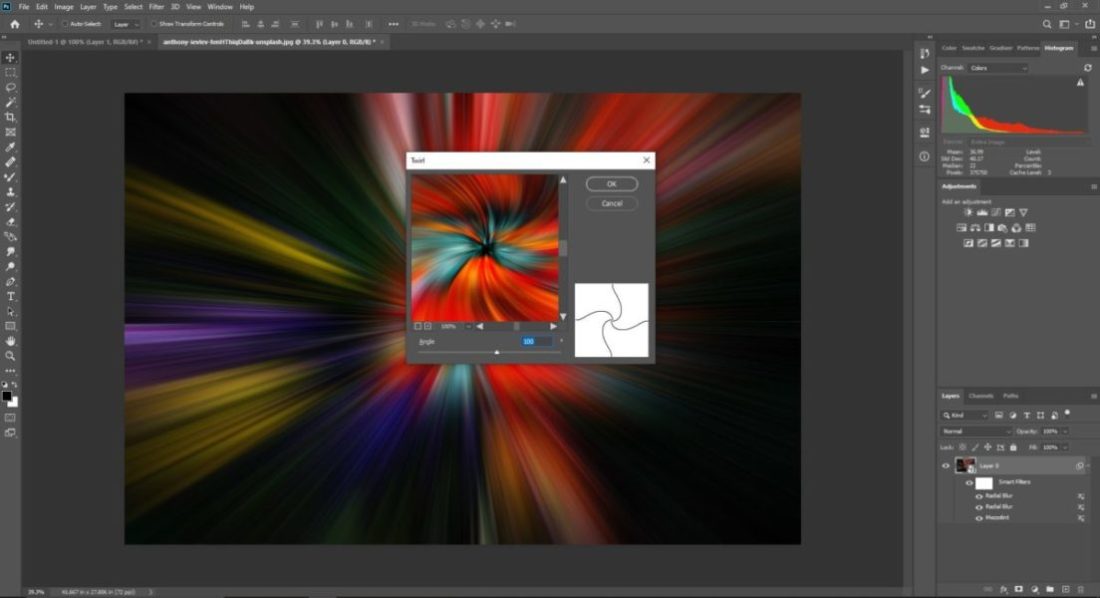Select the Pen tool

click(x=10, y=281)
